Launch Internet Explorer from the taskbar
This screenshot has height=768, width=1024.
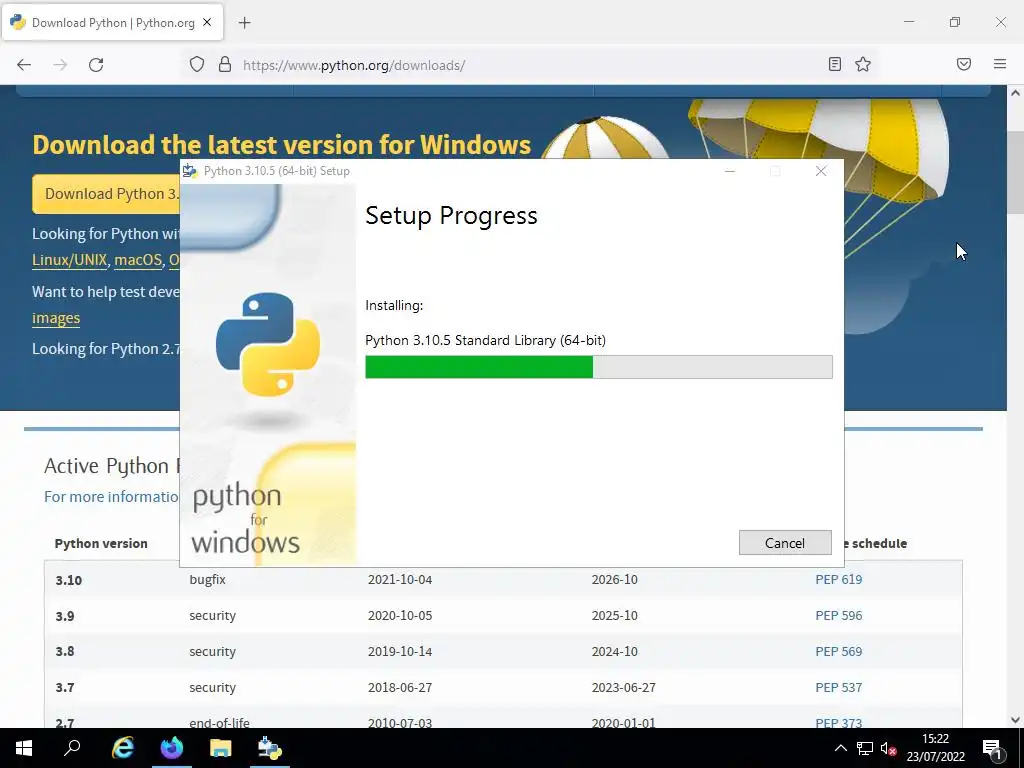pos(123,748)
